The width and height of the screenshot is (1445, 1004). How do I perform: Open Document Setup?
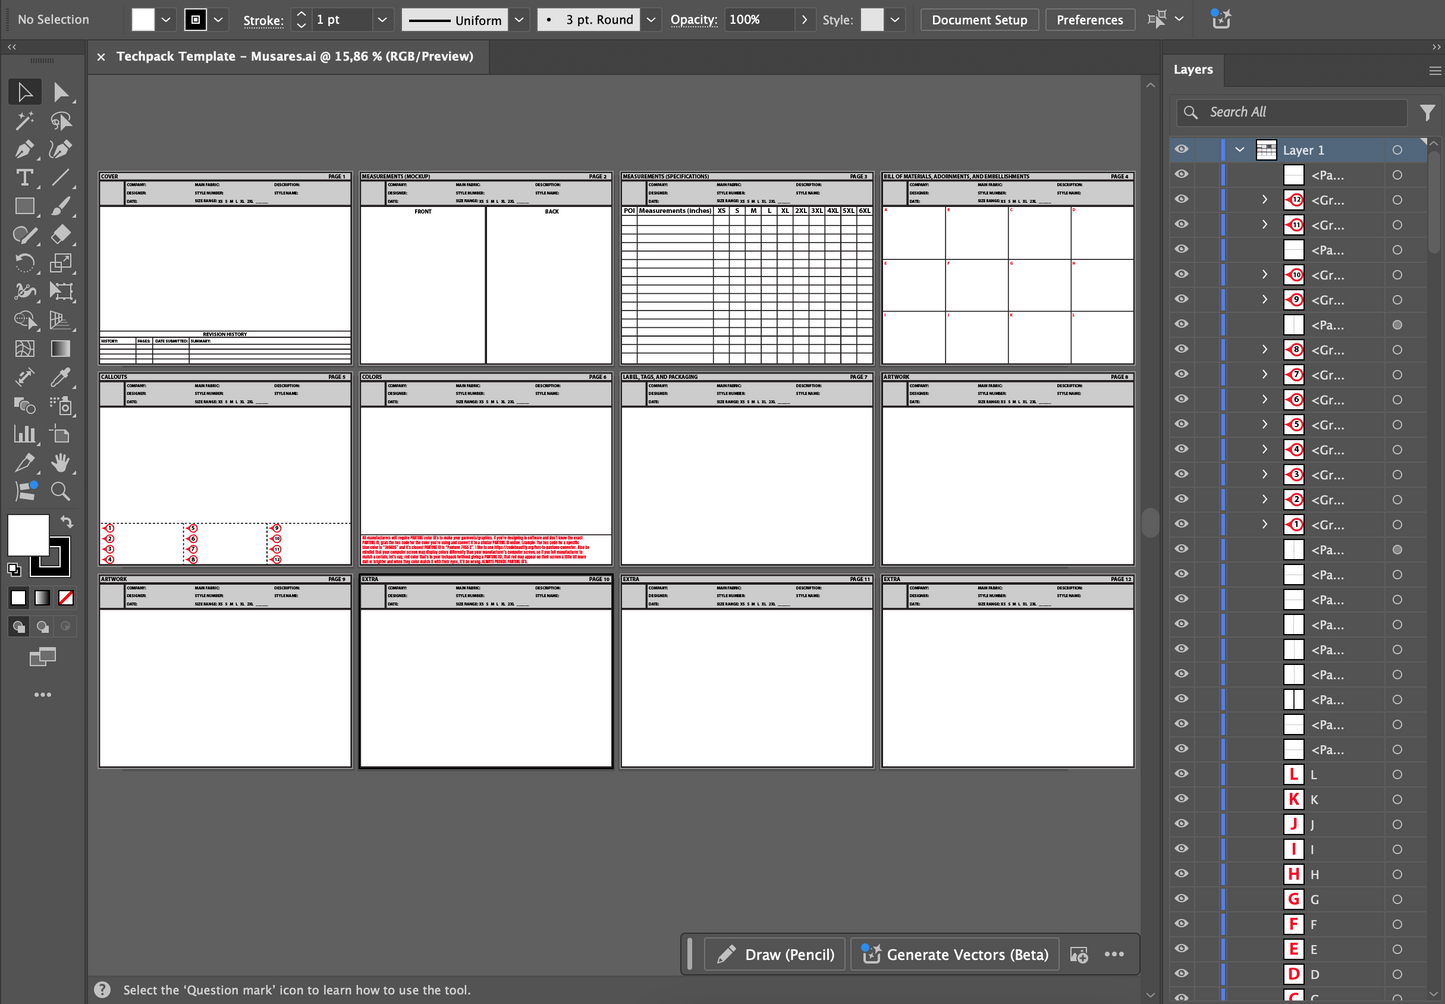point(979,20)
